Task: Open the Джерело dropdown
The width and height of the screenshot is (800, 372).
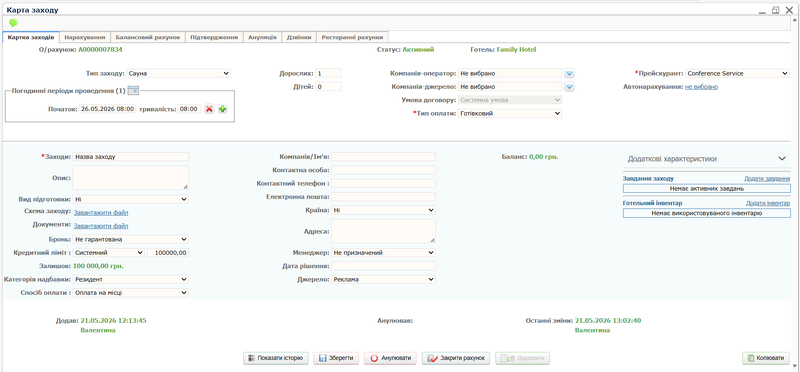Action: coord(383,279)
